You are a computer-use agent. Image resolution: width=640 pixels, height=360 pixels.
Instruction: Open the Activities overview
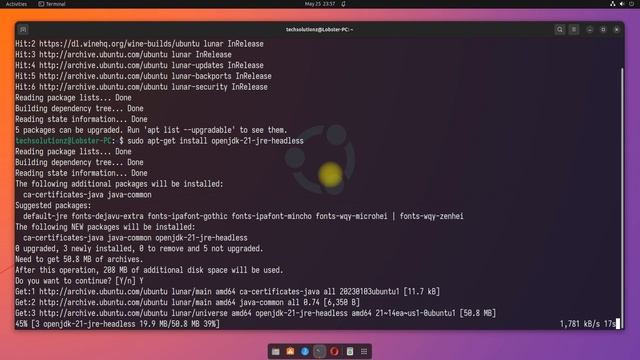tap(16, 4)
